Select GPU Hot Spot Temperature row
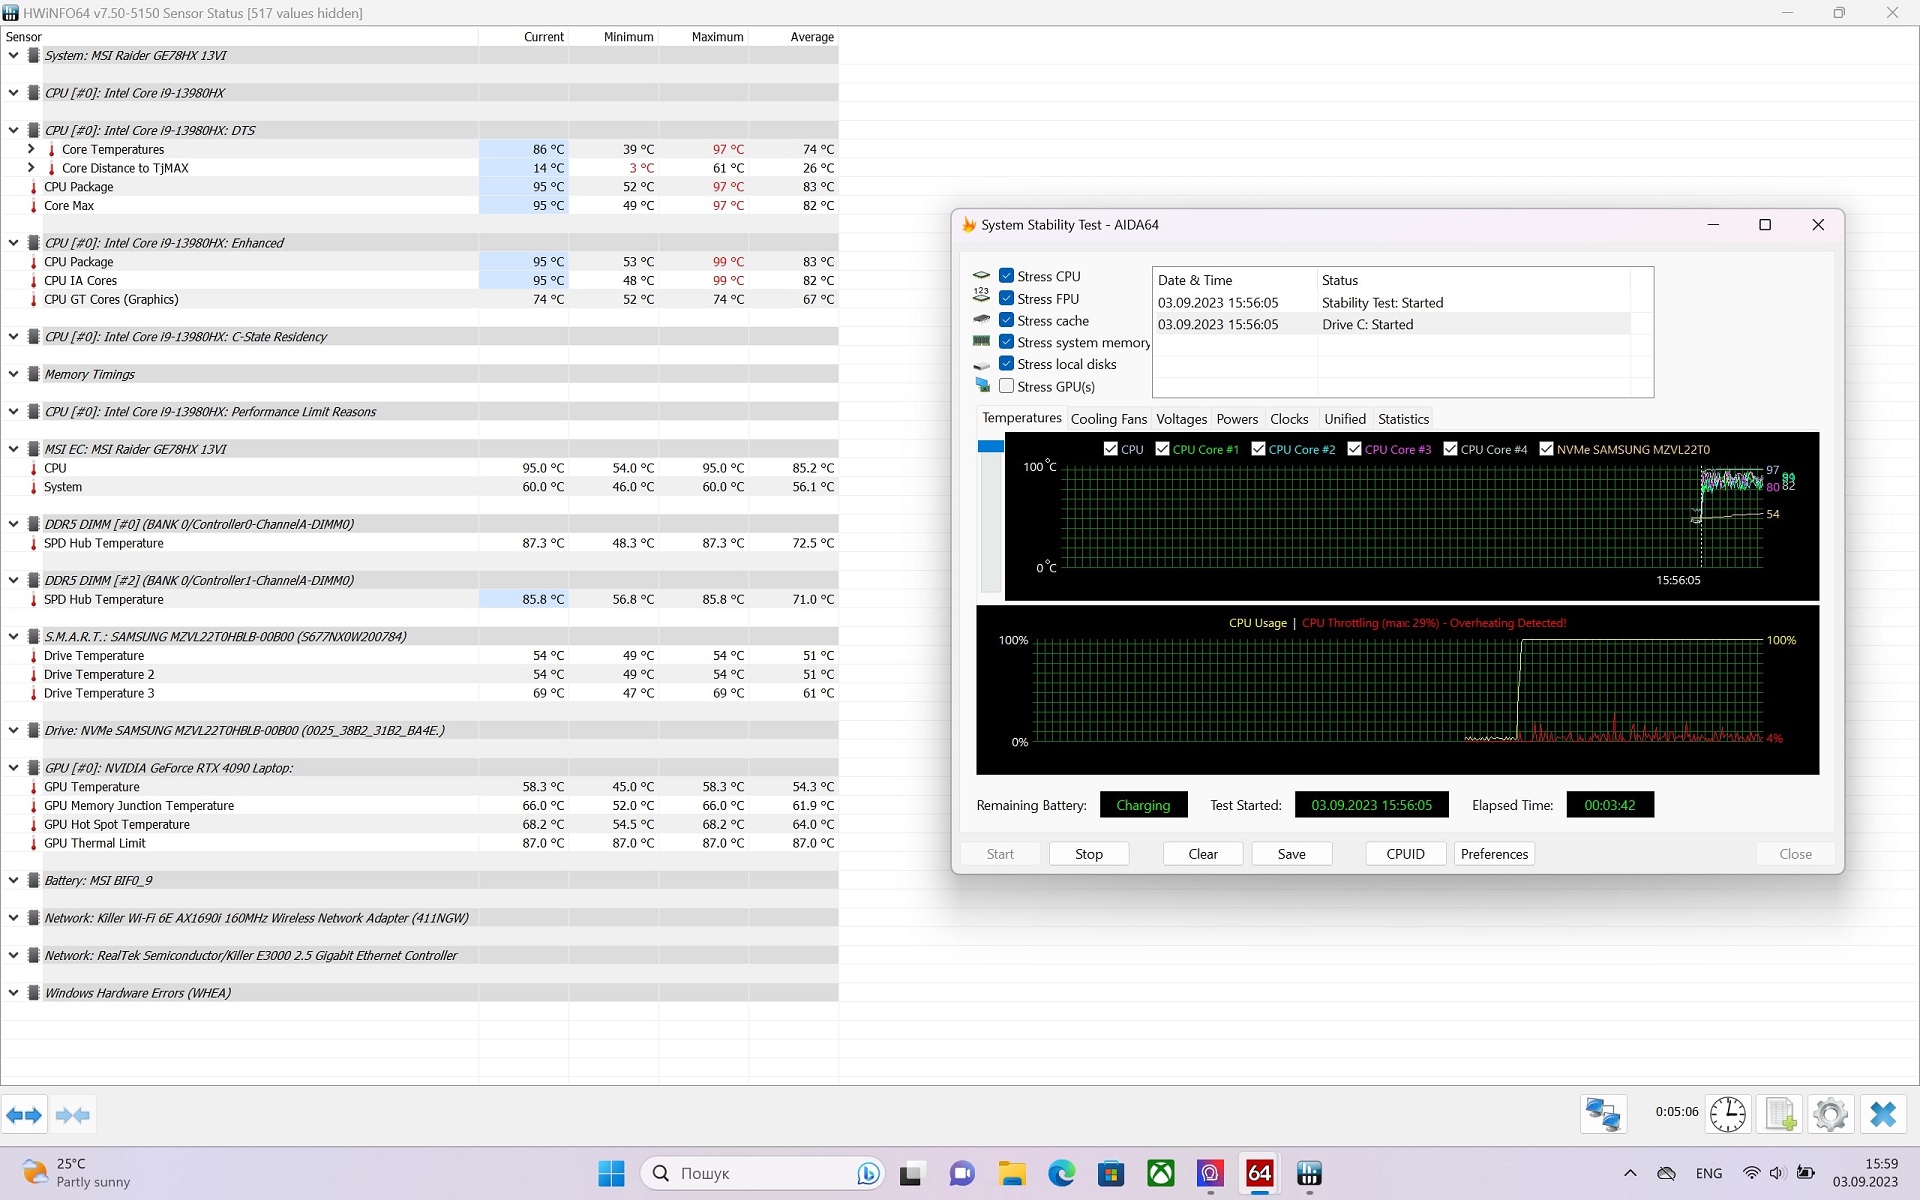This screenshot has width=1920, height=1200. [419, 825]
